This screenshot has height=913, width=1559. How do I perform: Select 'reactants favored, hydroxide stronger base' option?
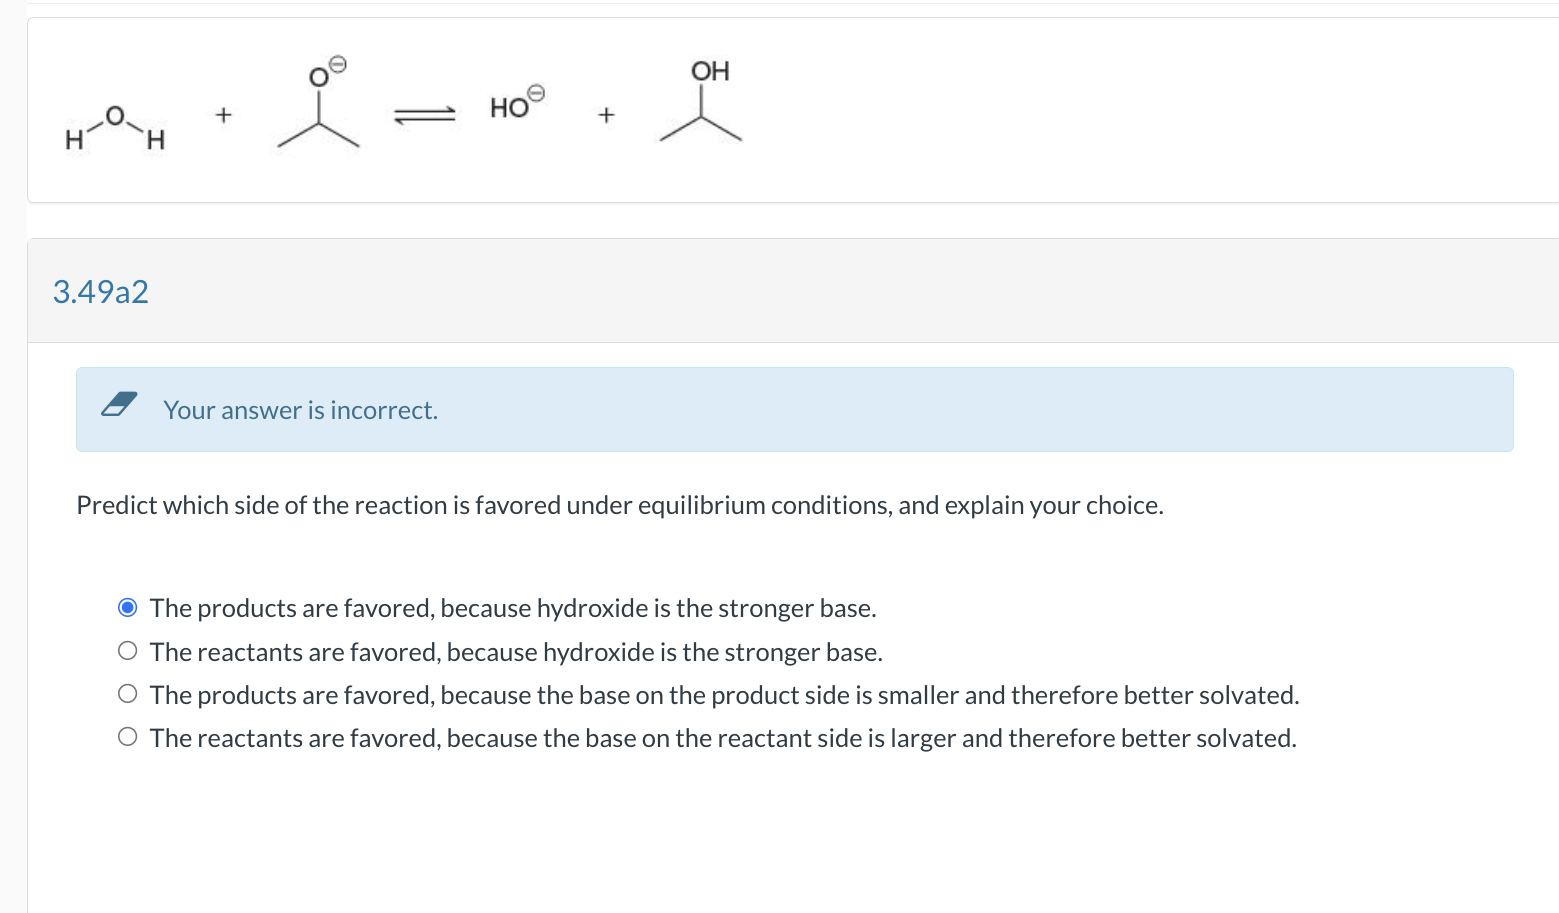(127, 651)
